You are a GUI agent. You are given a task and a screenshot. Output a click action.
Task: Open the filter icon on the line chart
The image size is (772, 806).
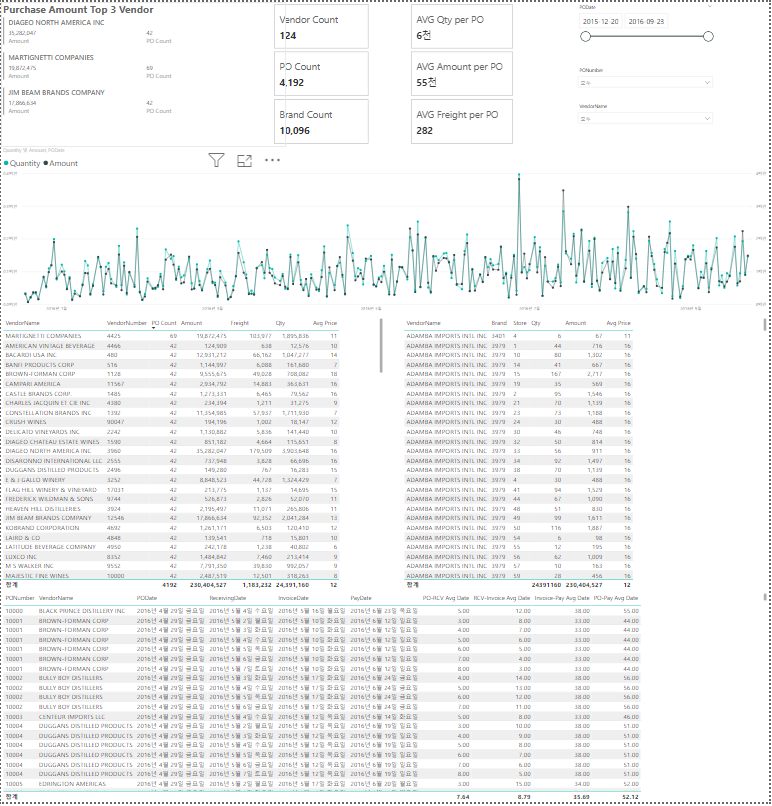pos(216,160)
